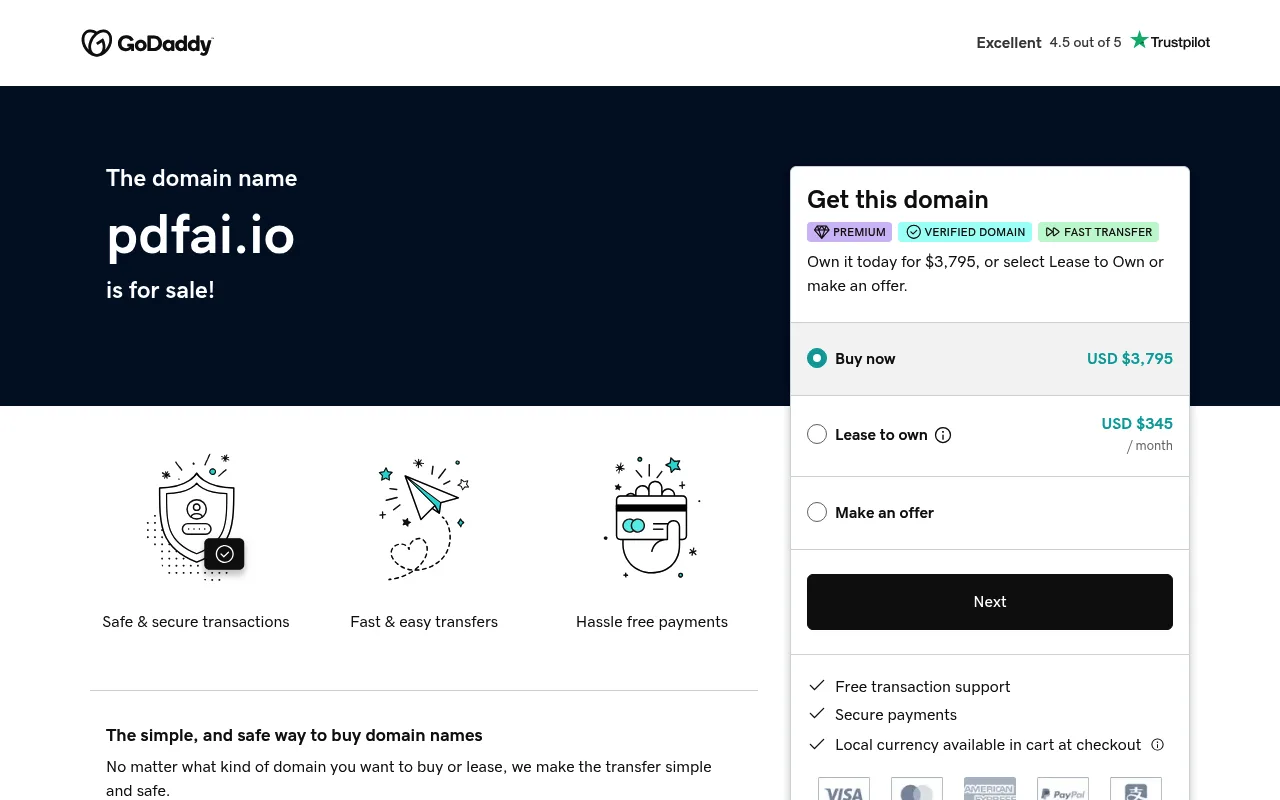Click "The simple, and safe way" heading

click(294, 735)
